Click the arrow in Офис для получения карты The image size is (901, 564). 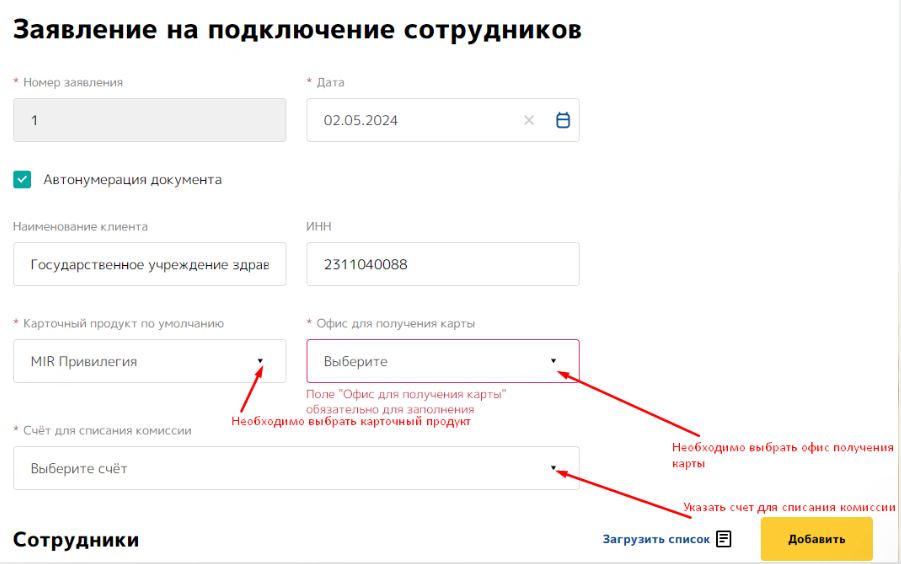553,361
